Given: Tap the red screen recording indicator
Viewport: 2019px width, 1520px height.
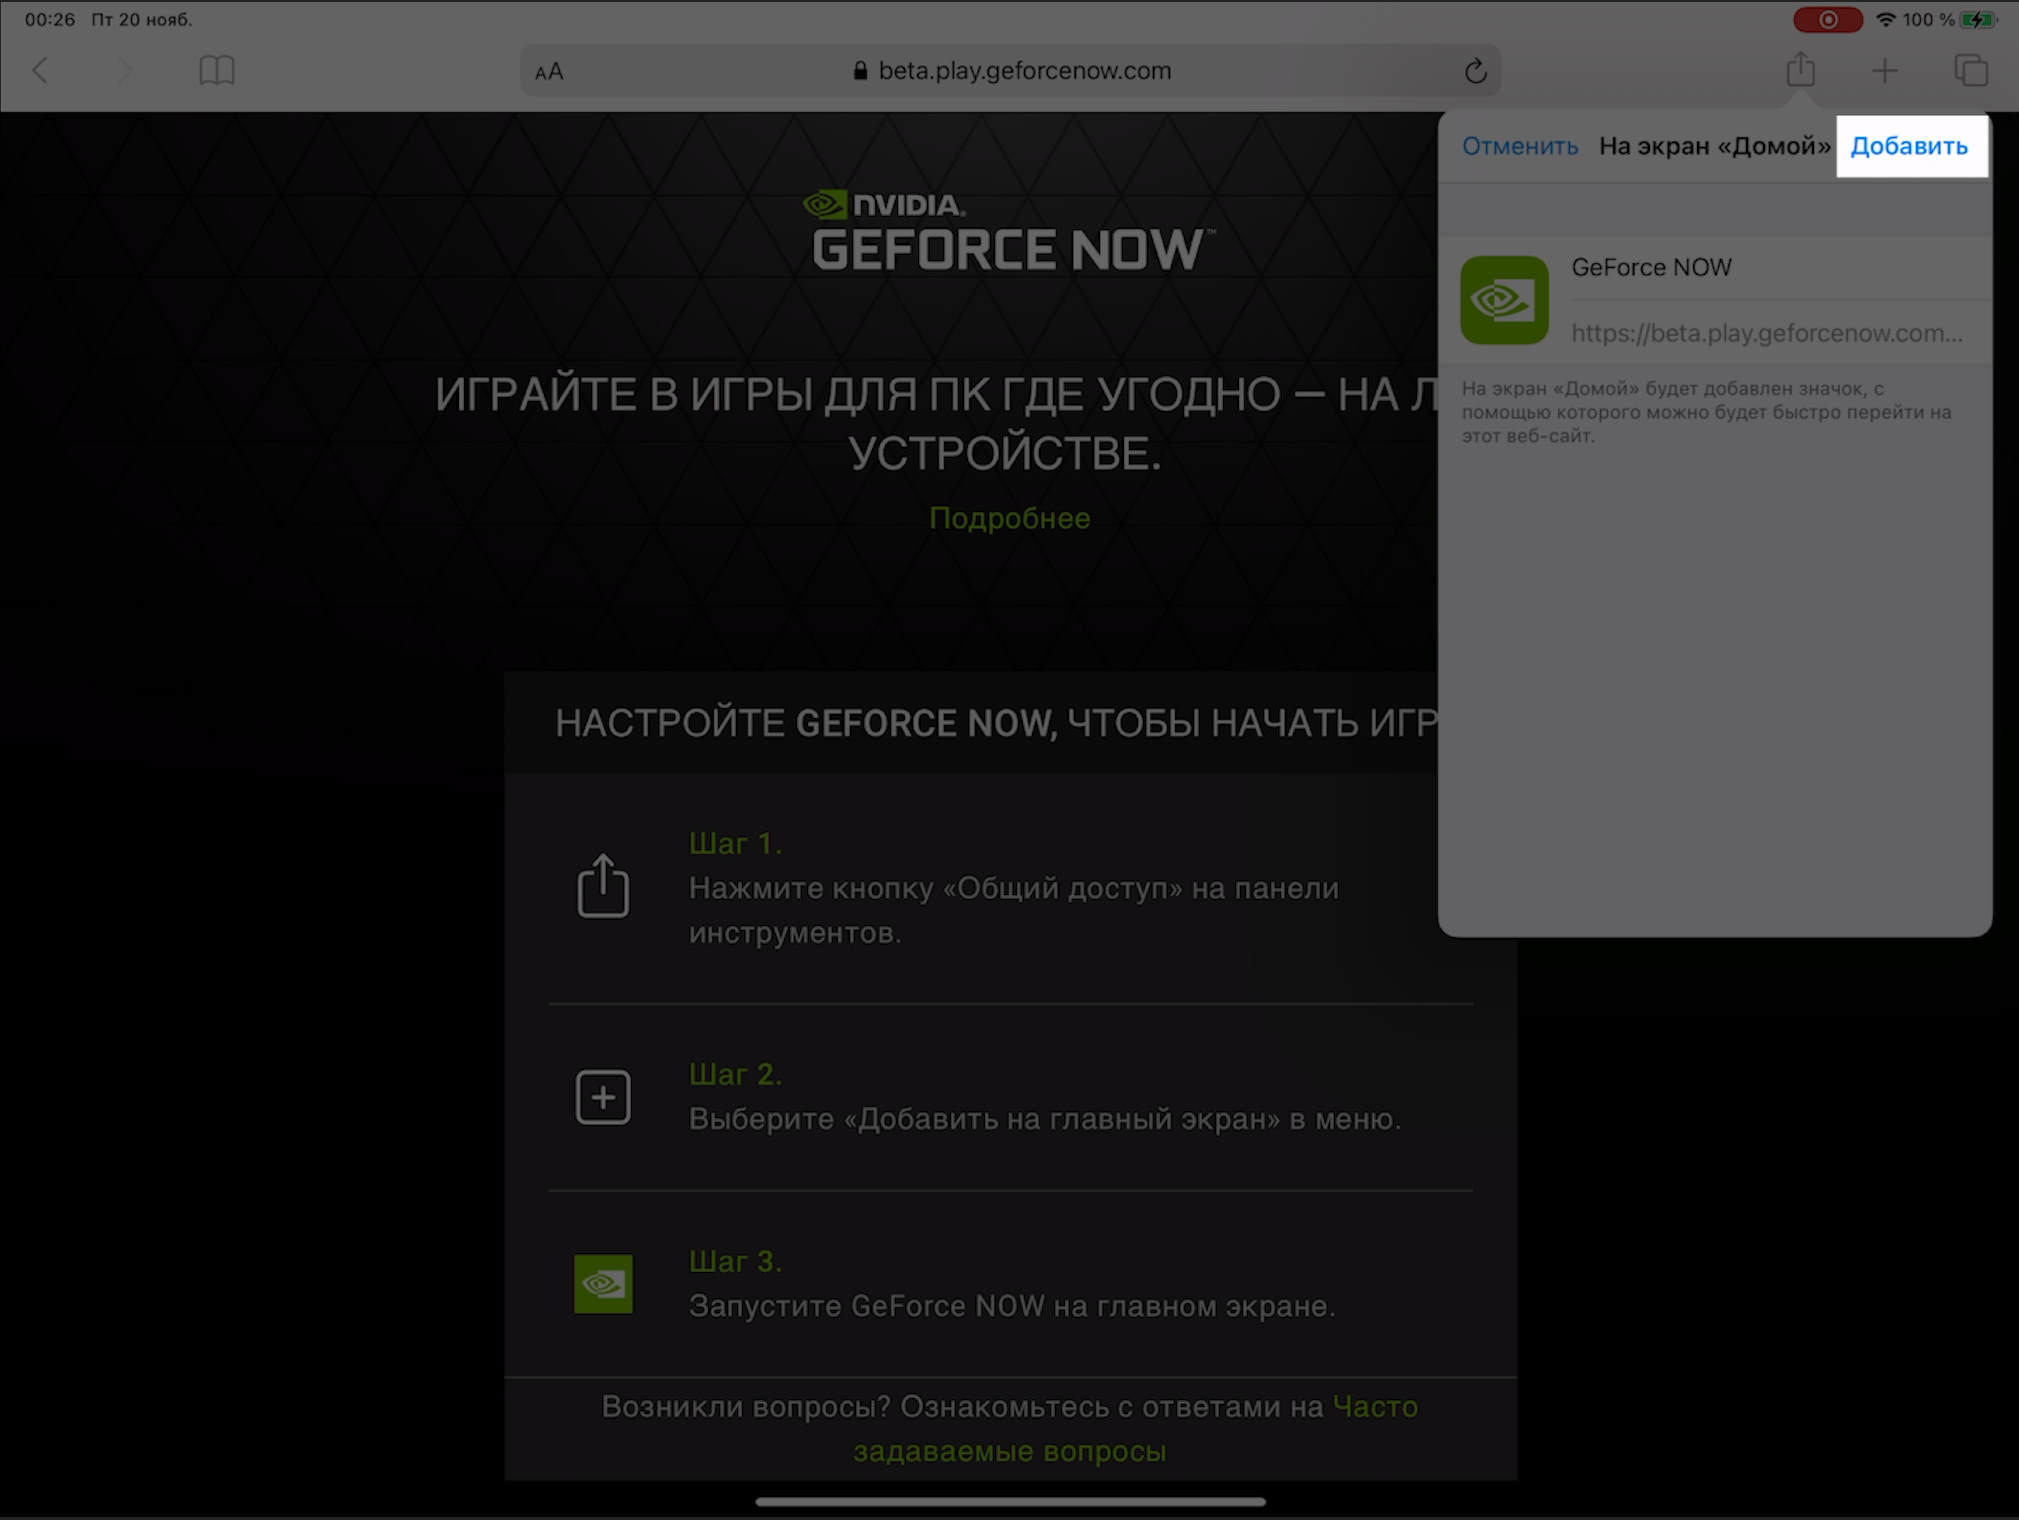Looking at the screenshot, I should (1827, 20).
